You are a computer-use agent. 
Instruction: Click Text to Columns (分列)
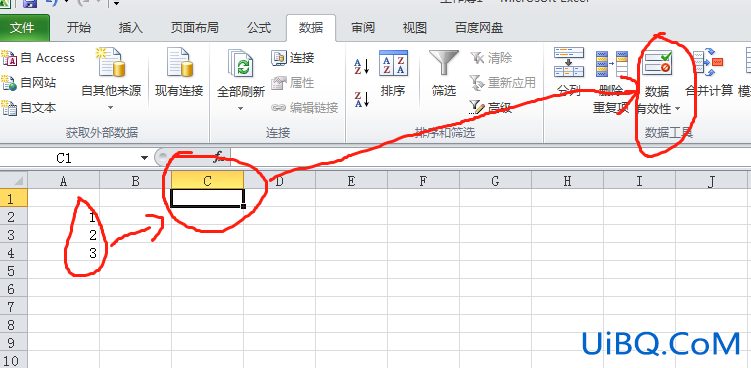(x=569, y=72)
